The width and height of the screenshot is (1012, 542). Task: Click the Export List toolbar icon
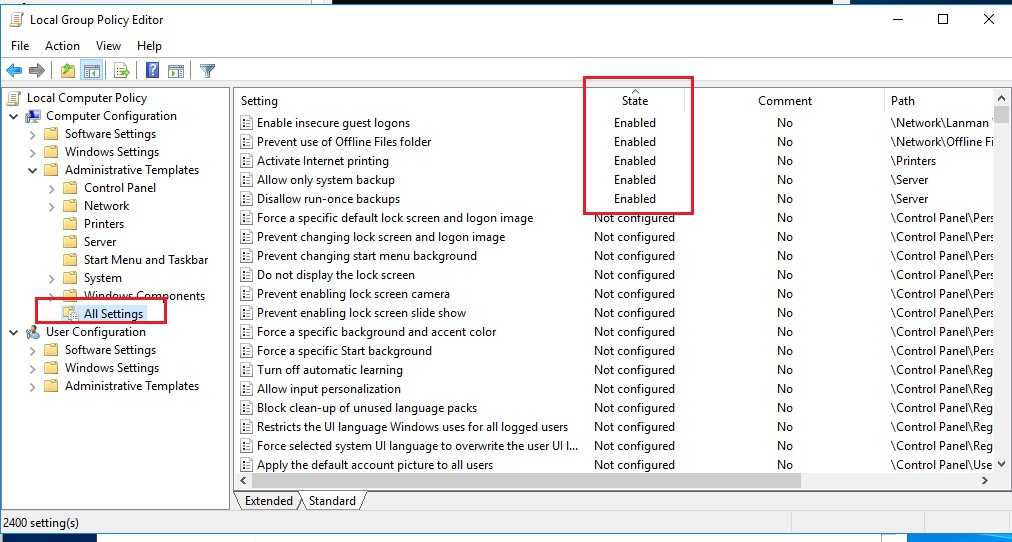(121, 70)
